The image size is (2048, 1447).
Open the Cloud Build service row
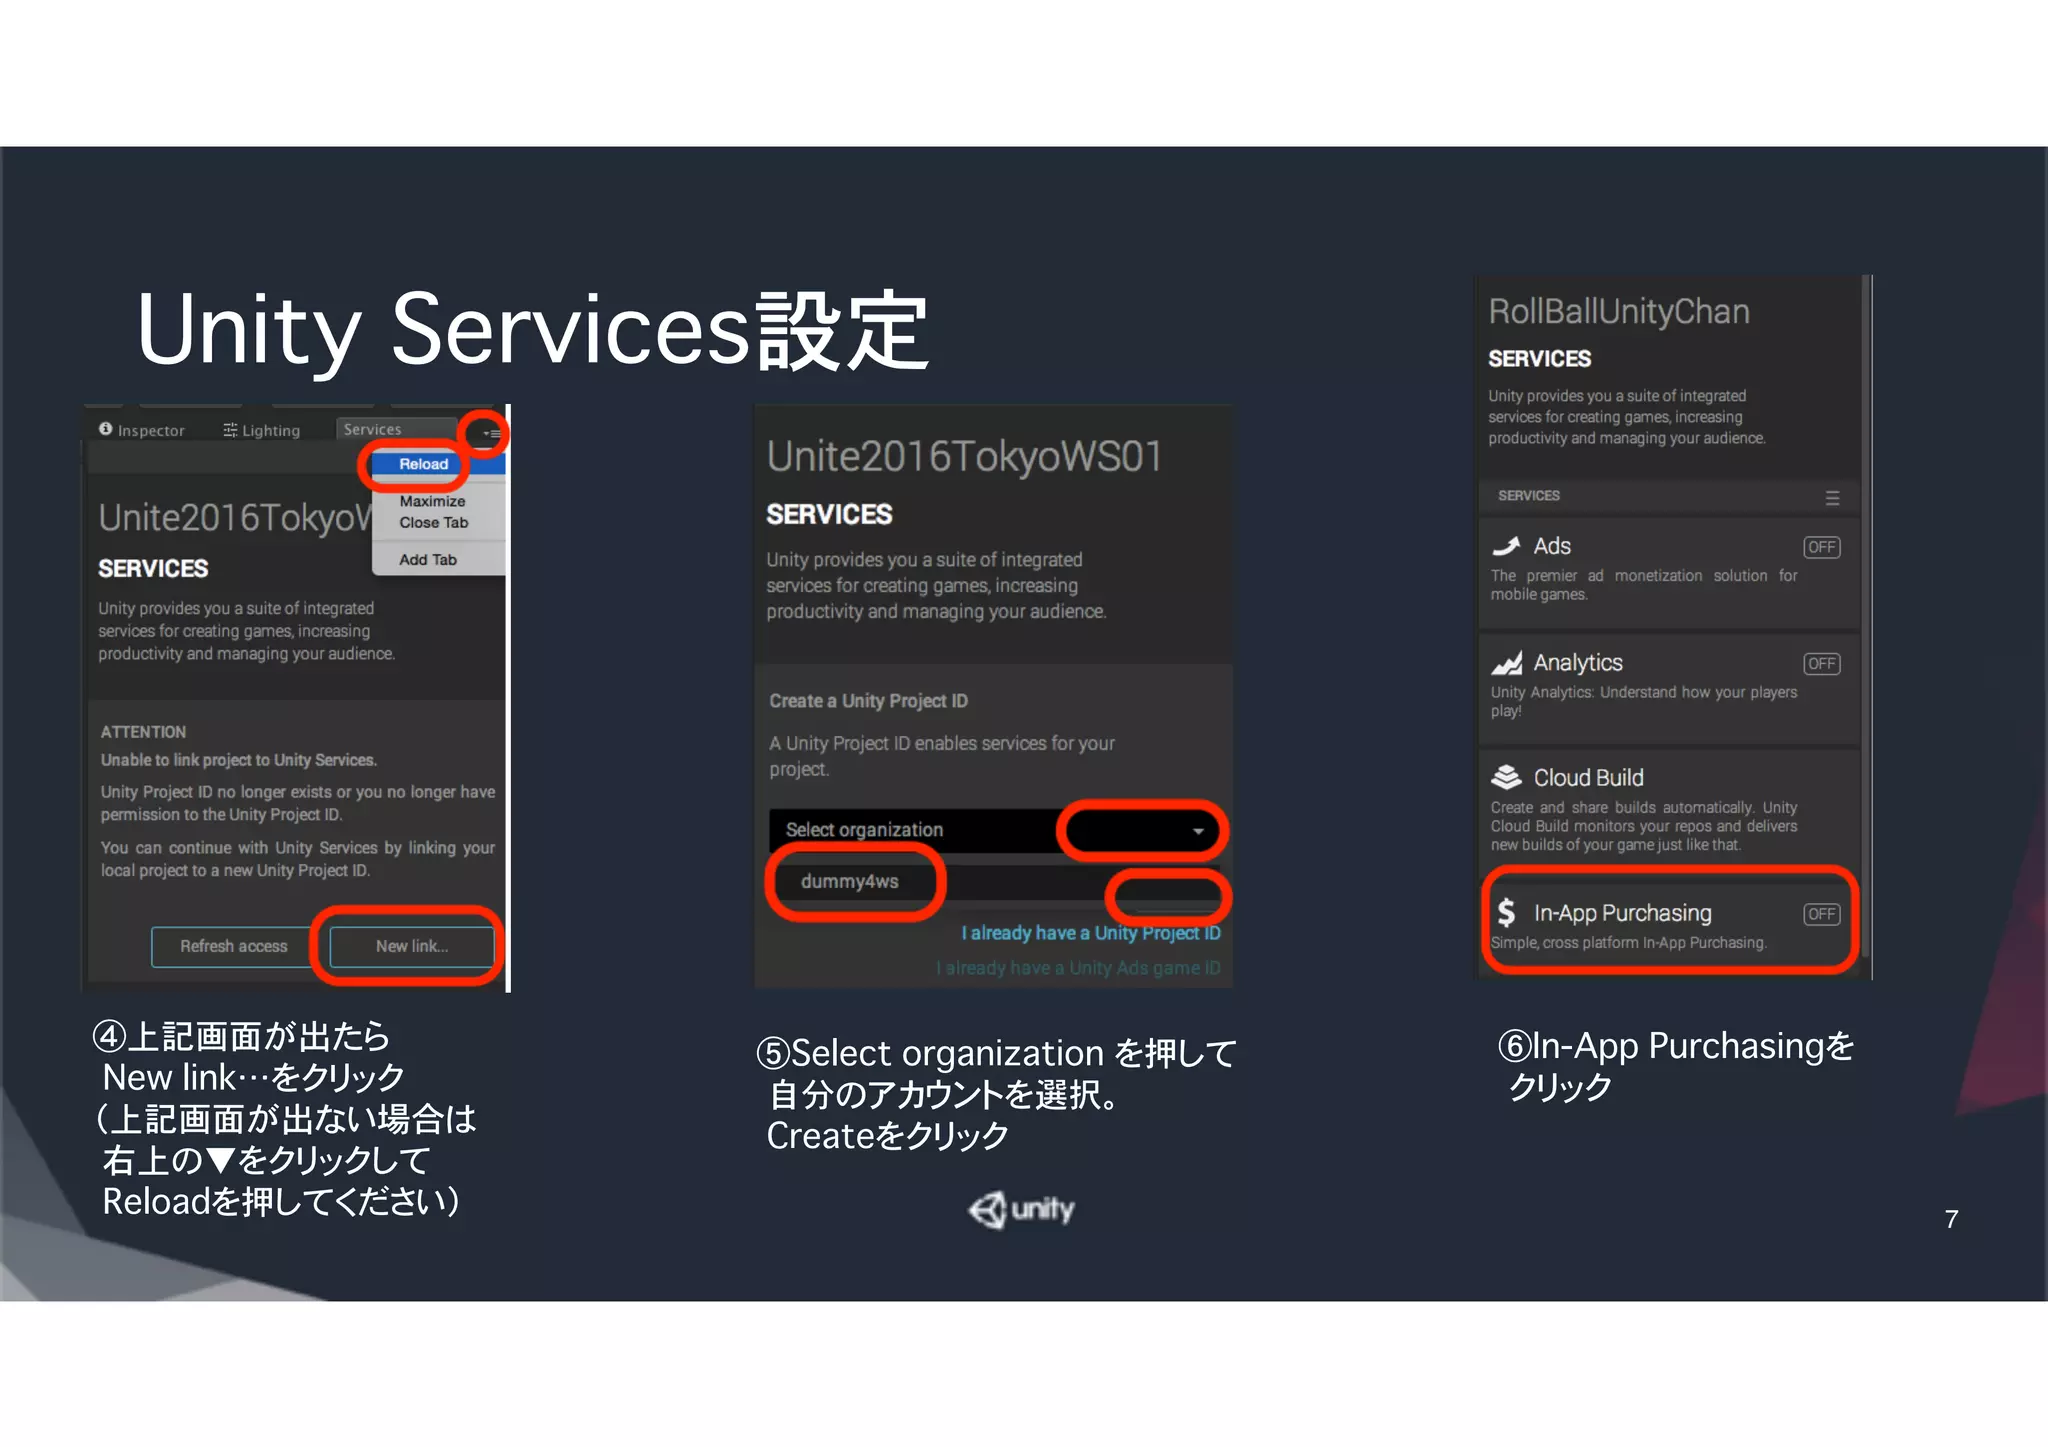(1668, 808)
